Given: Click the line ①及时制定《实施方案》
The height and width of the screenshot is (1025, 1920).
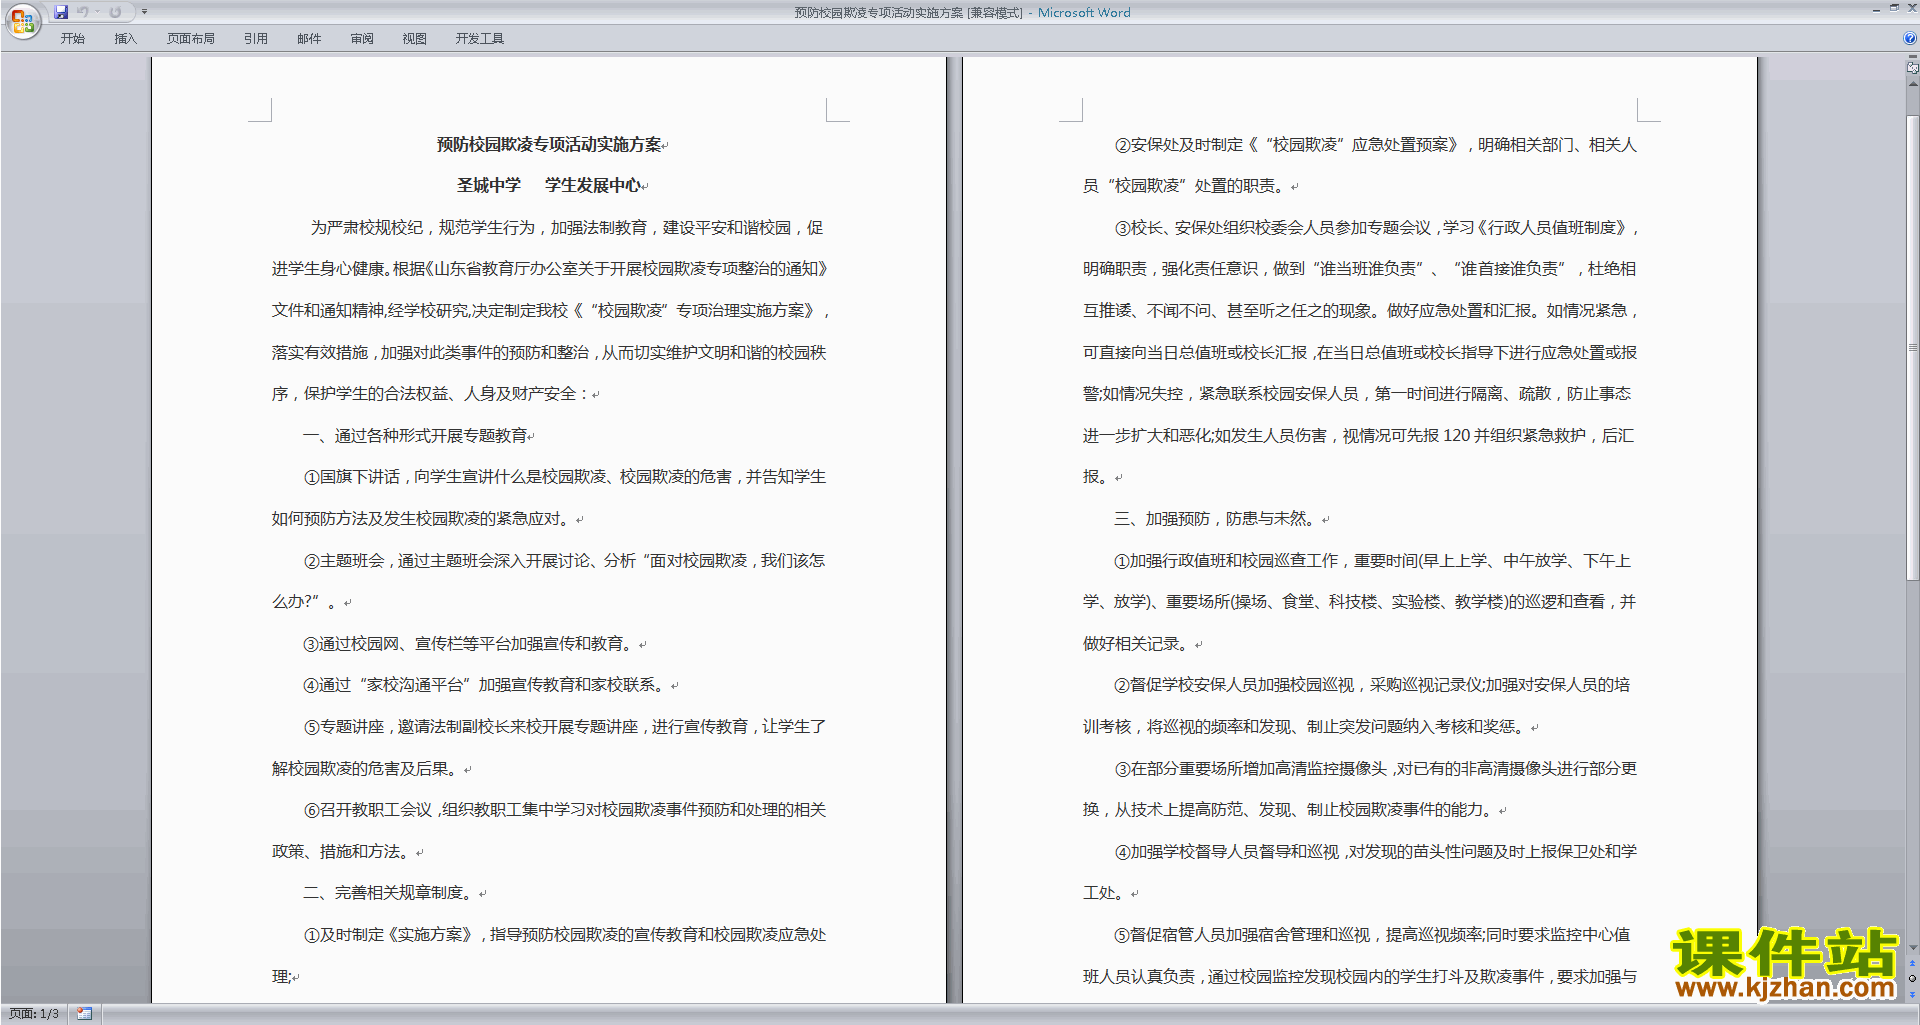Looking at the screenshot, I should (565, 935).
